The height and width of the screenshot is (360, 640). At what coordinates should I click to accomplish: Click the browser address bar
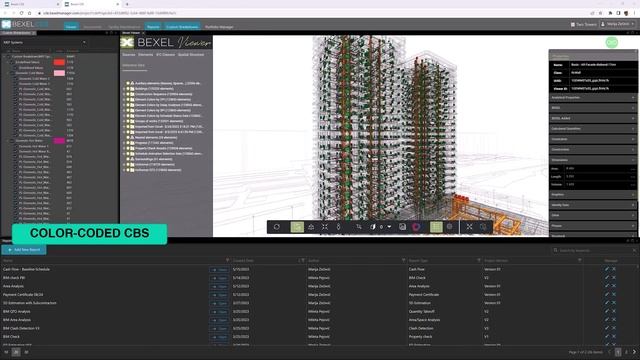point(310,13)
